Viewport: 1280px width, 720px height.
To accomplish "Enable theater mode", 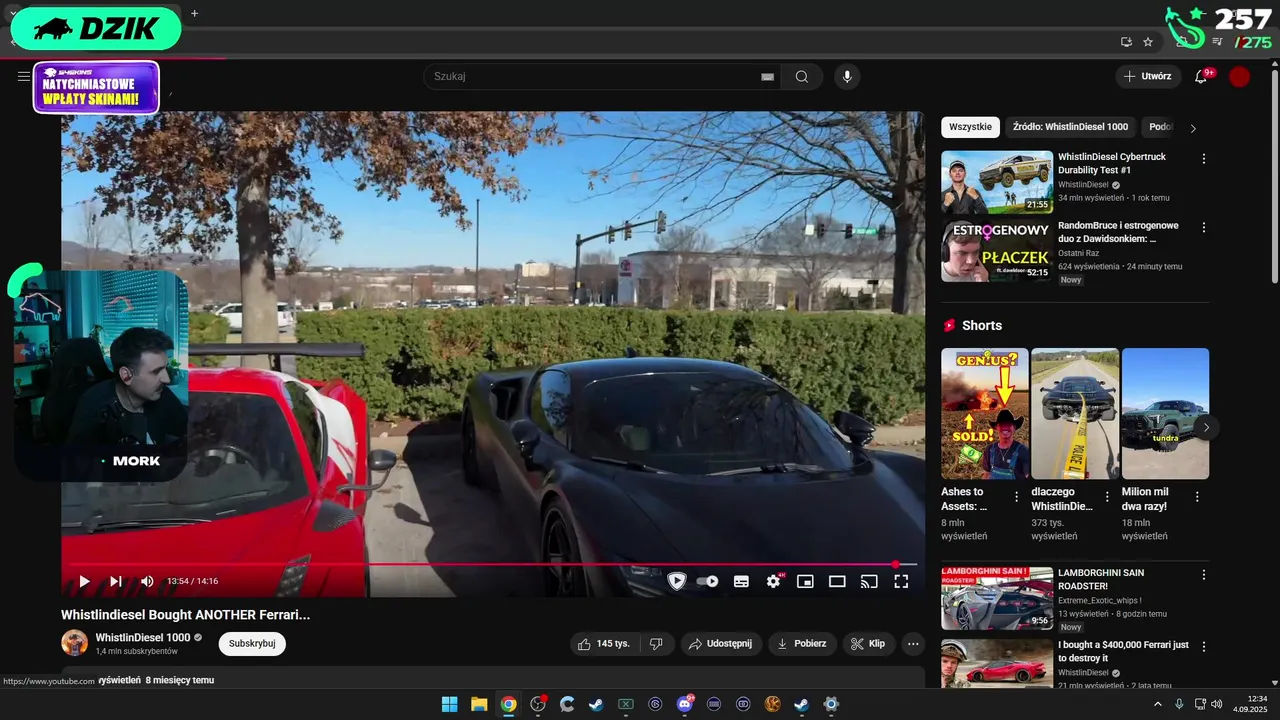I will [x=837, y=581].
